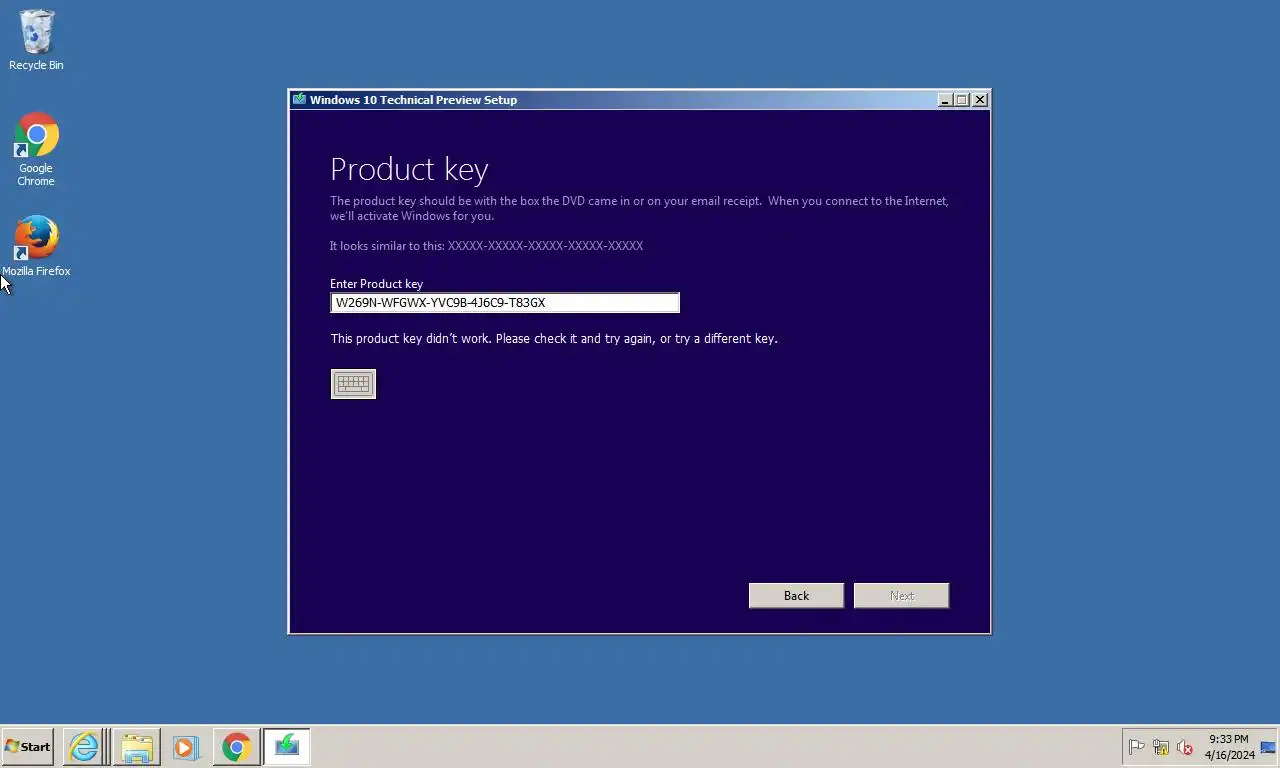Select the Google Chrome desktop shortcut

[x=36, y=149]
